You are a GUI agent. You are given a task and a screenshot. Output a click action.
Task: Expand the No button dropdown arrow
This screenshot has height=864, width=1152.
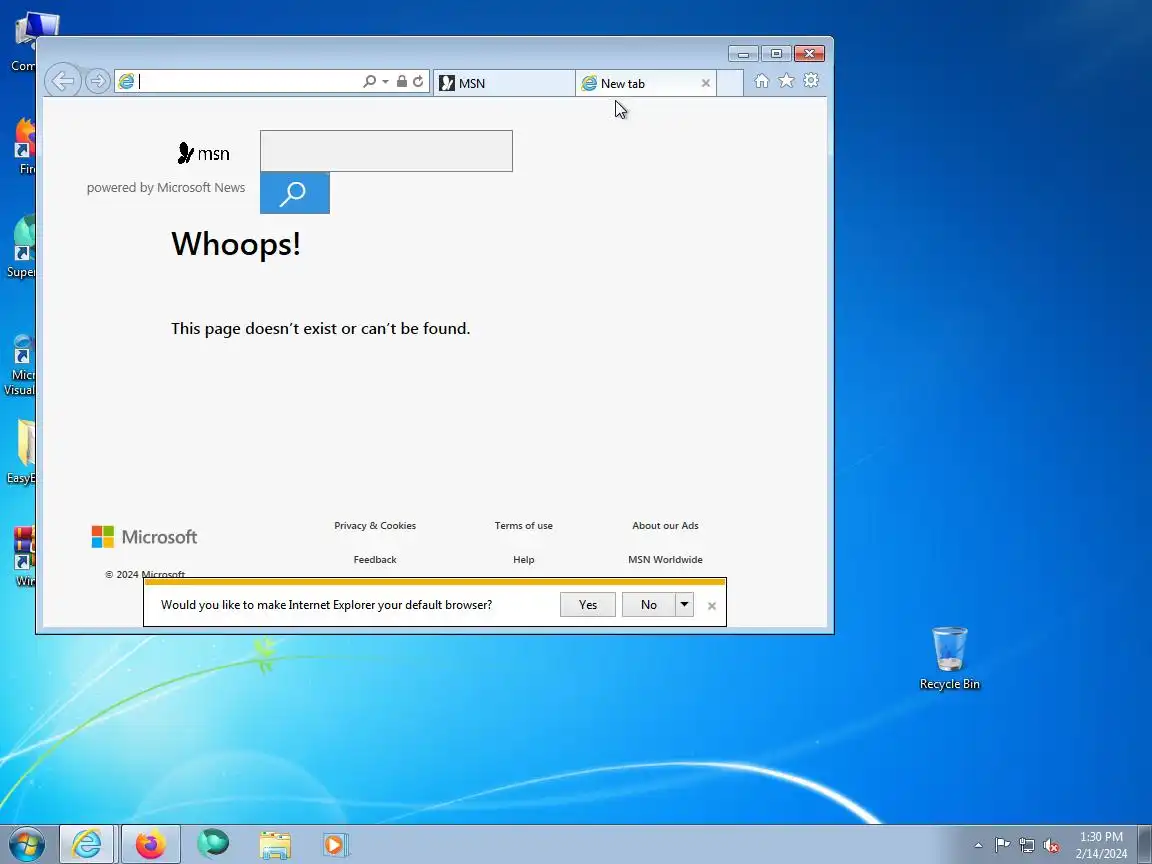684,605
